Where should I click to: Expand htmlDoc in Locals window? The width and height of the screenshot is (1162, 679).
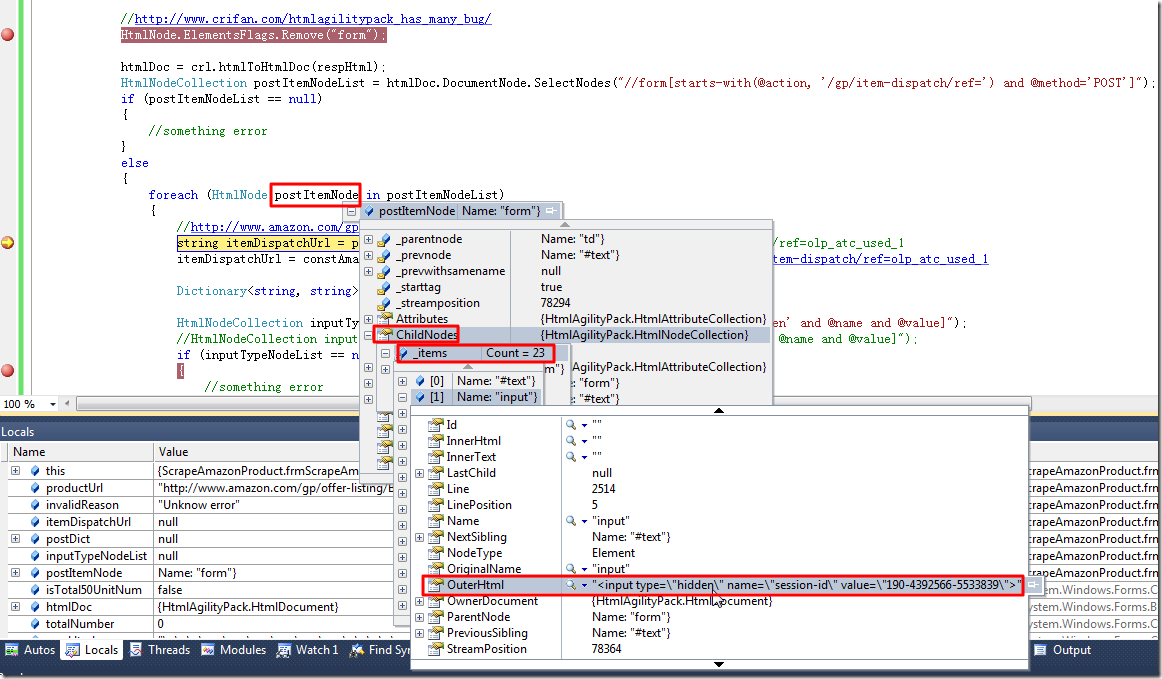16,606
